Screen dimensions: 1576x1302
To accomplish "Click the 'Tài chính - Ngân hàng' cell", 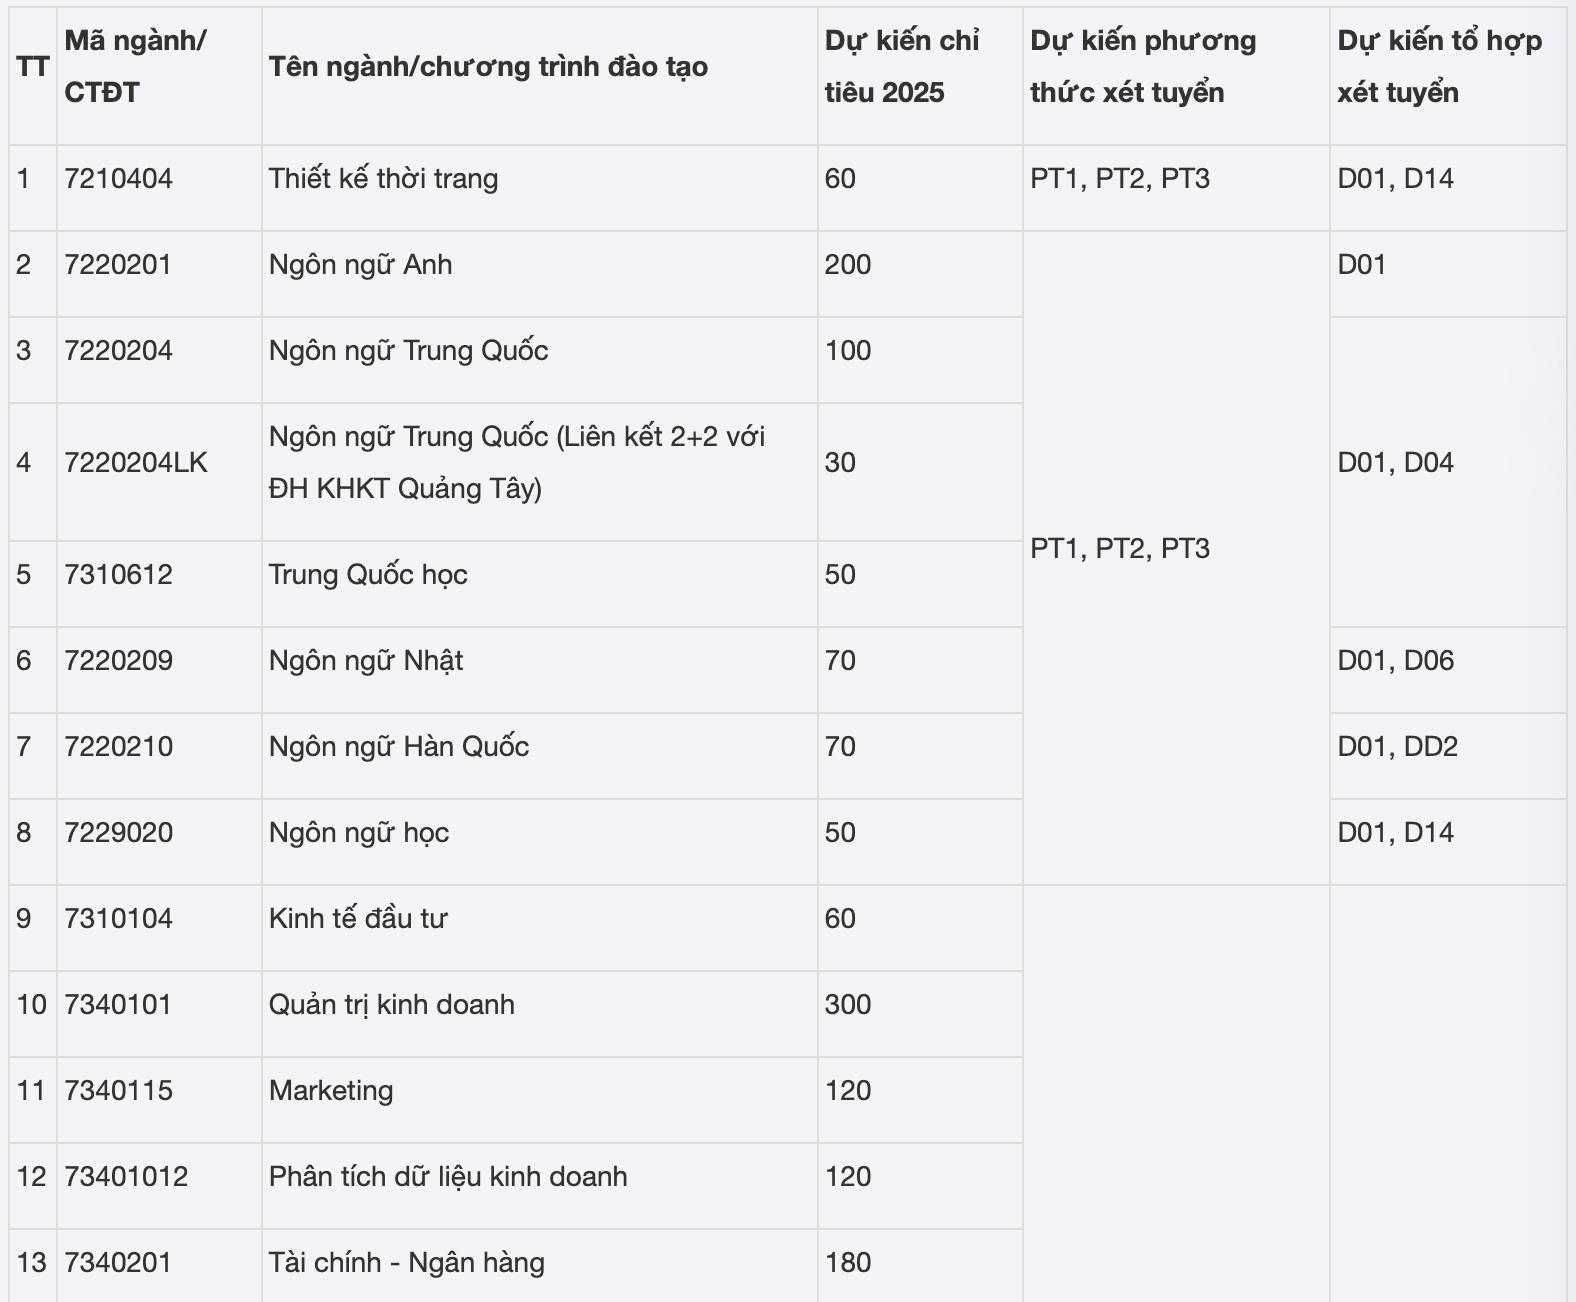I will click(407, 1263).
